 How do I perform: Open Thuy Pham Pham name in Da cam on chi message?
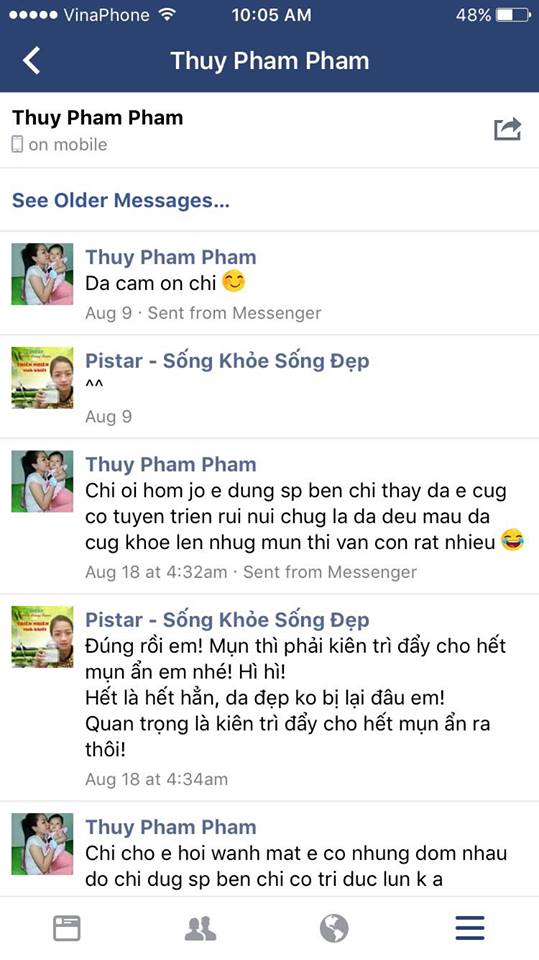click(170, 257)
